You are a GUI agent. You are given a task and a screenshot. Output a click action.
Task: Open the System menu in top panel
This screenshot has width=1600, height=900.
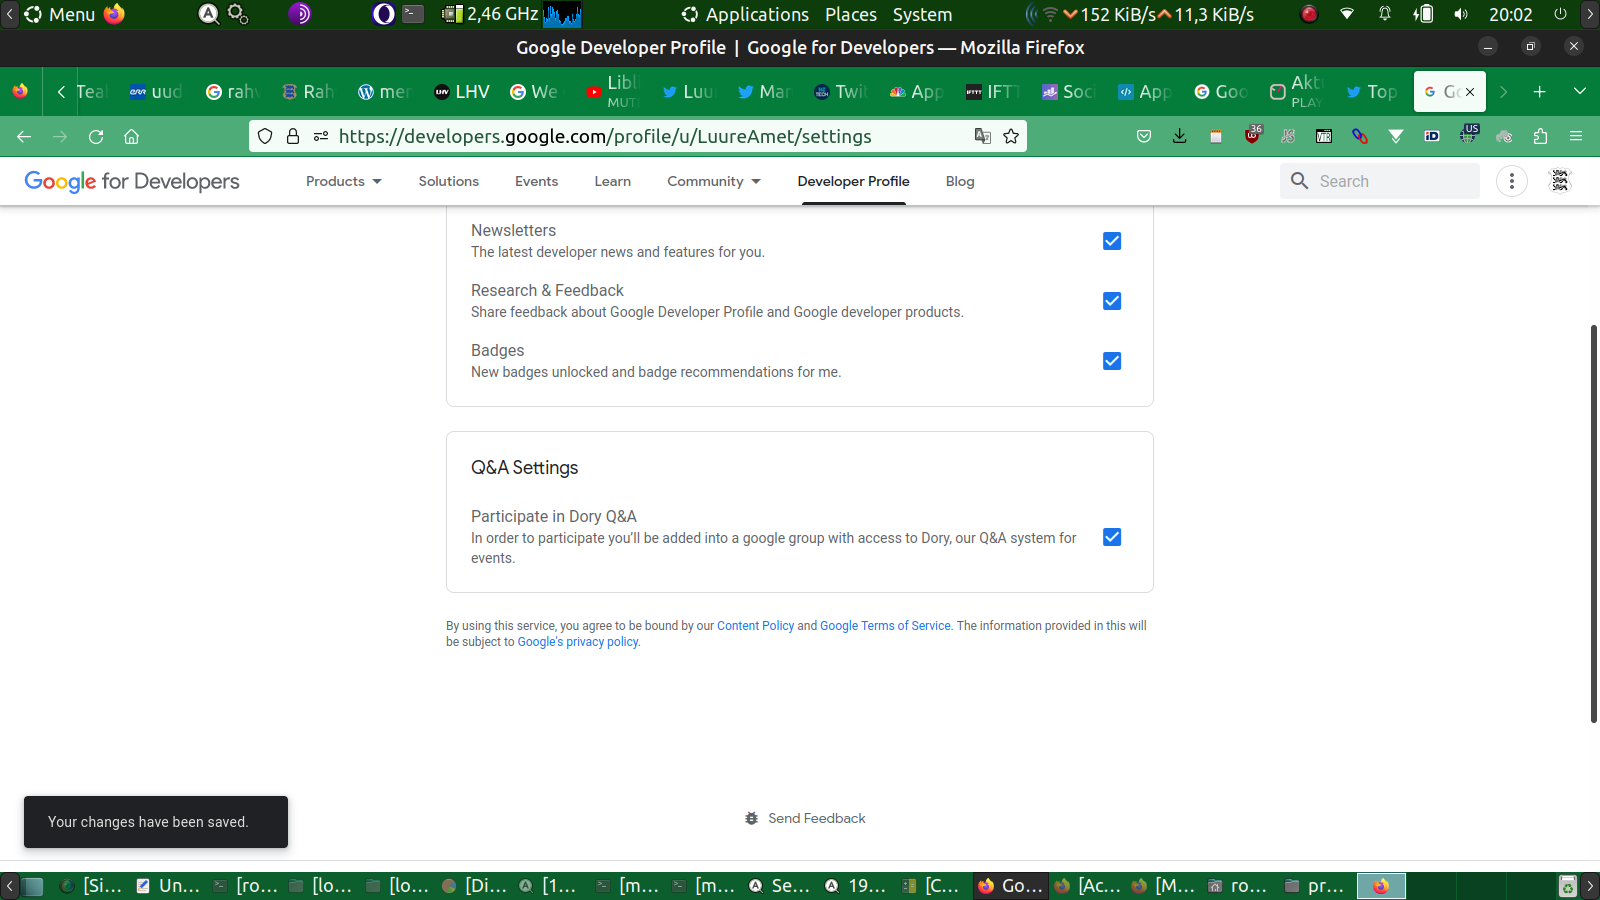pos(922,14)
